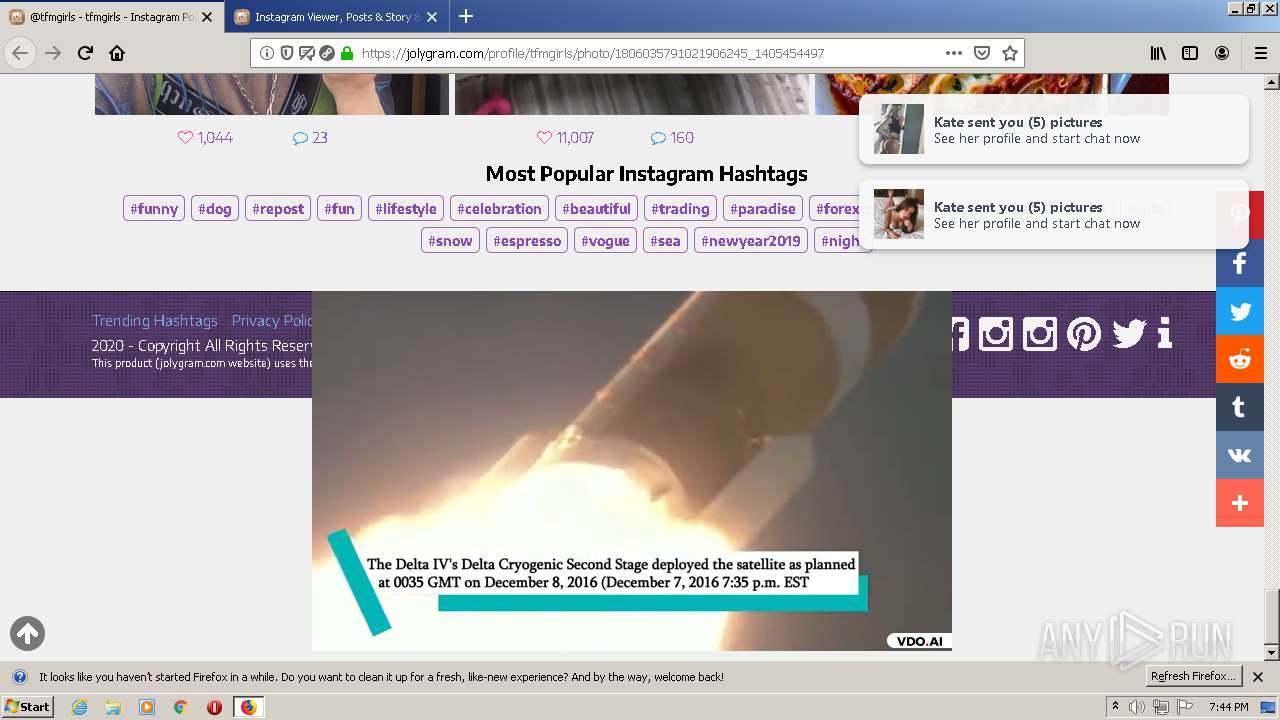Share on Facebook via side share bar
This screenshot has width=1280, height=720.
[1240, 263]
